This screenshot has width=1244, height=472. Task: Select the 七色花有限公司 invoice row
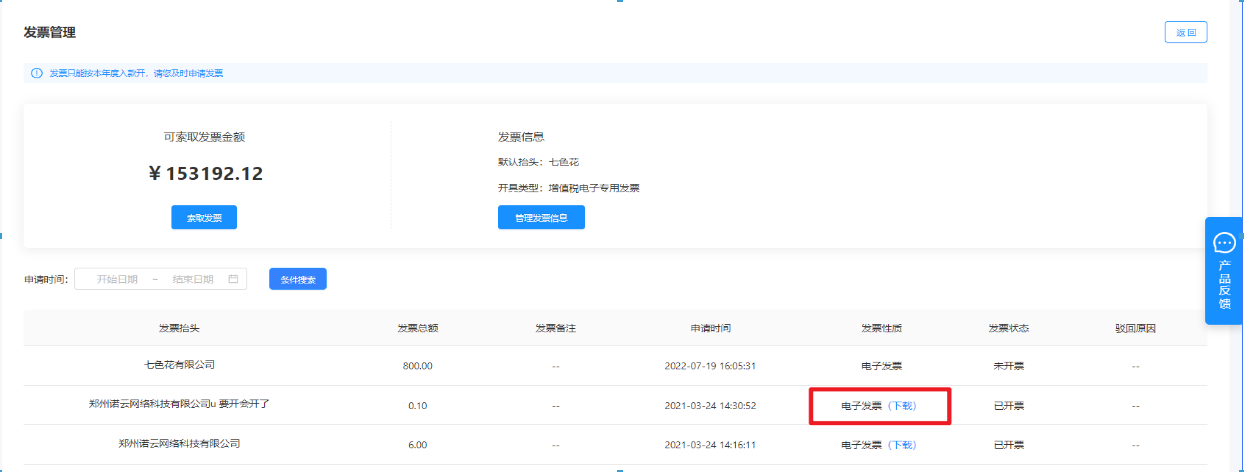[x=179, y=365]
